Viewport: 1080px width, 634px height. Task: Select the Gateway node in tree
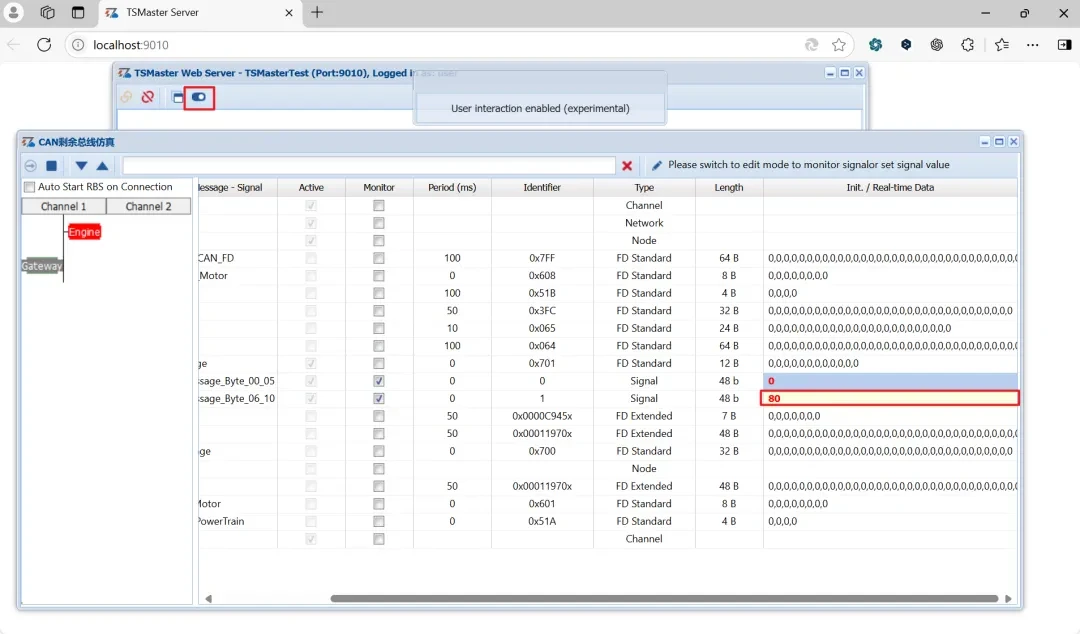click(41, 266)
